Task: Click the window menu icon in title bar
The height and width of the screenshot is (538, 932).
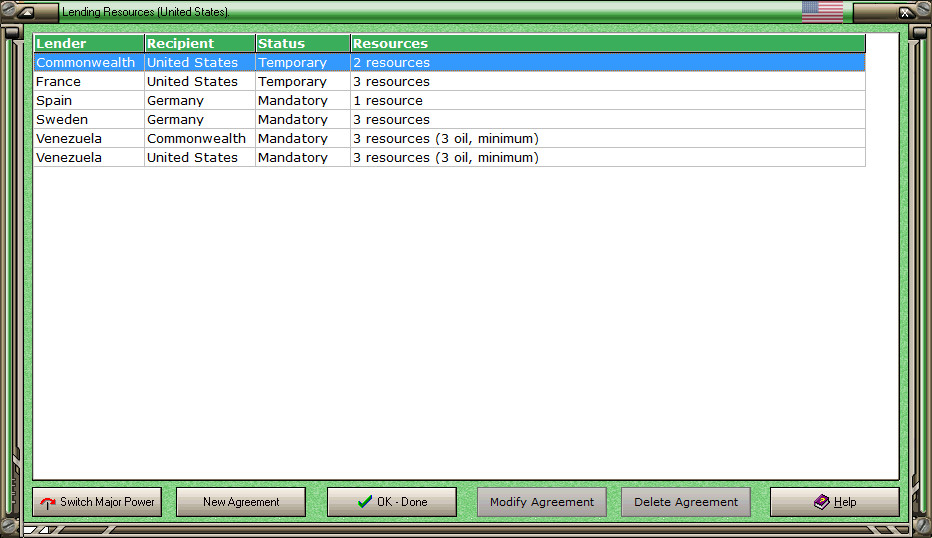Action: tap(26, 12)
